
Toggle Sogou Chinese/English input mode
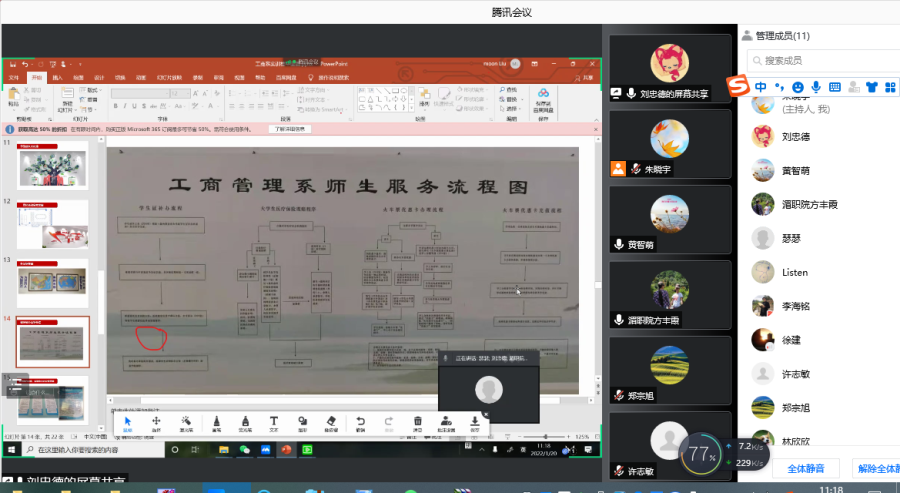[x=762, y=87]
